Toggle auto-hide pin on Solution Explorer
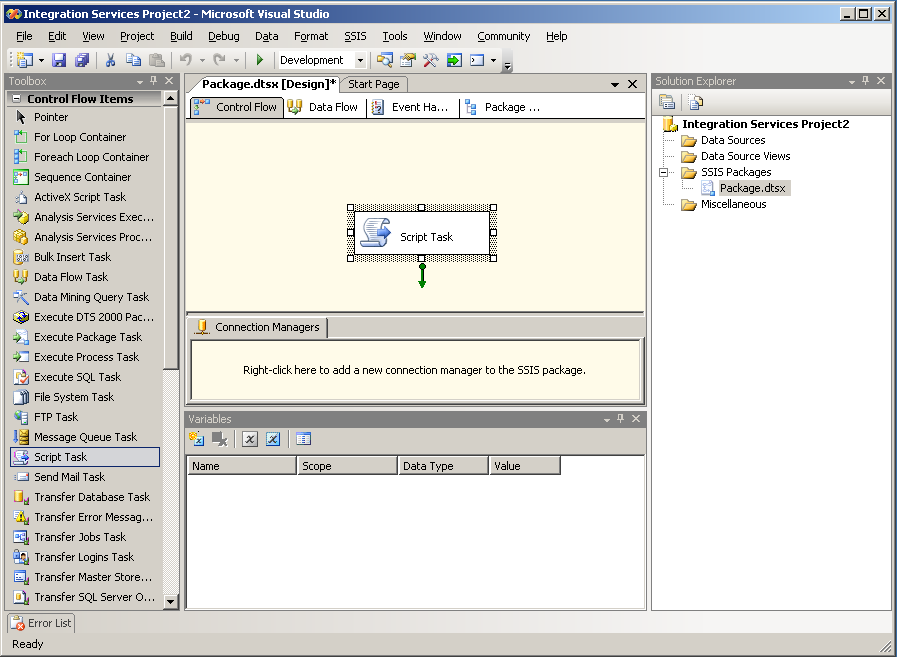The image size is (897, 657). [866, 81]
